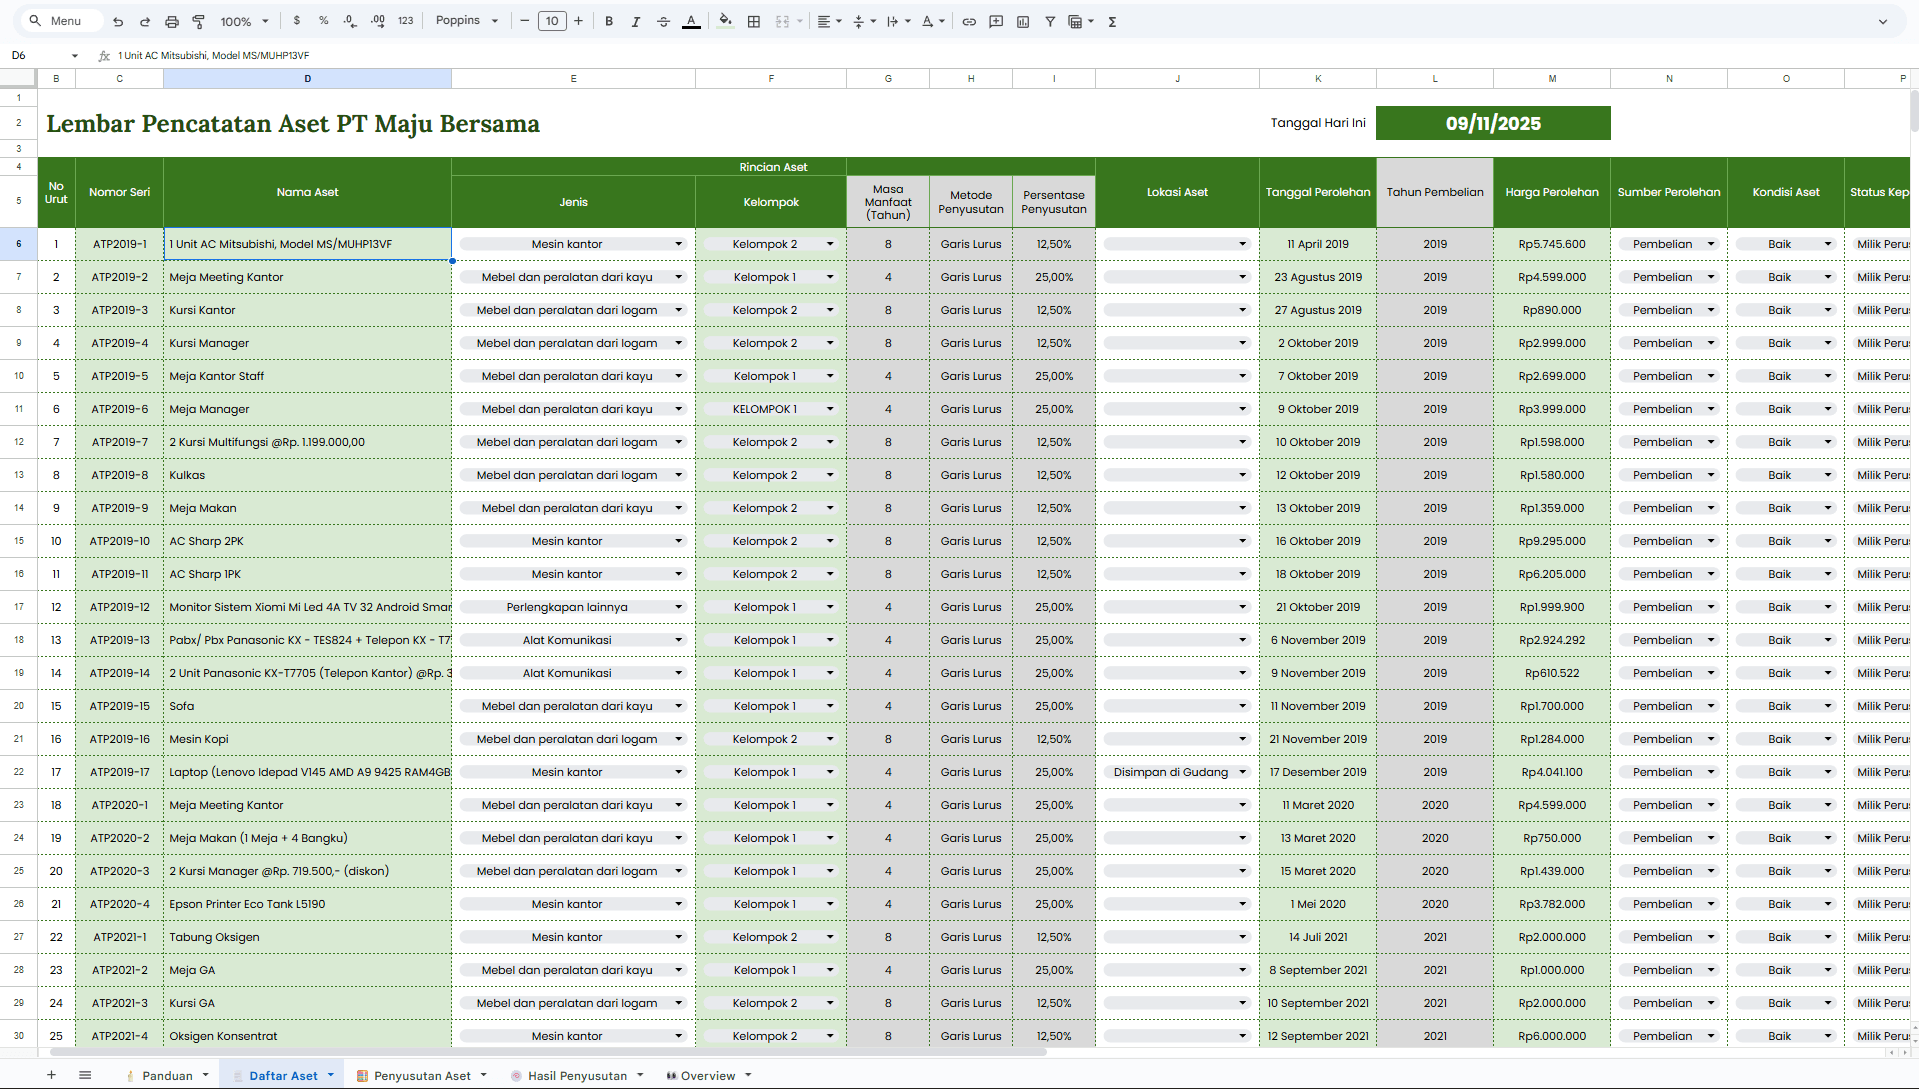The width and height of the screenshot is (1919, 1089).
Task: Open Jenis dropdown for Meja Meeting Kantor row
Action: (x=678, y=277)
